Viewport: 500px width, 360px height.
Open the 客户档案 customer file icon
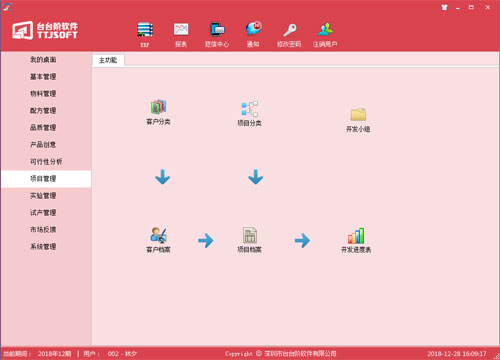[x=158, y=240]
